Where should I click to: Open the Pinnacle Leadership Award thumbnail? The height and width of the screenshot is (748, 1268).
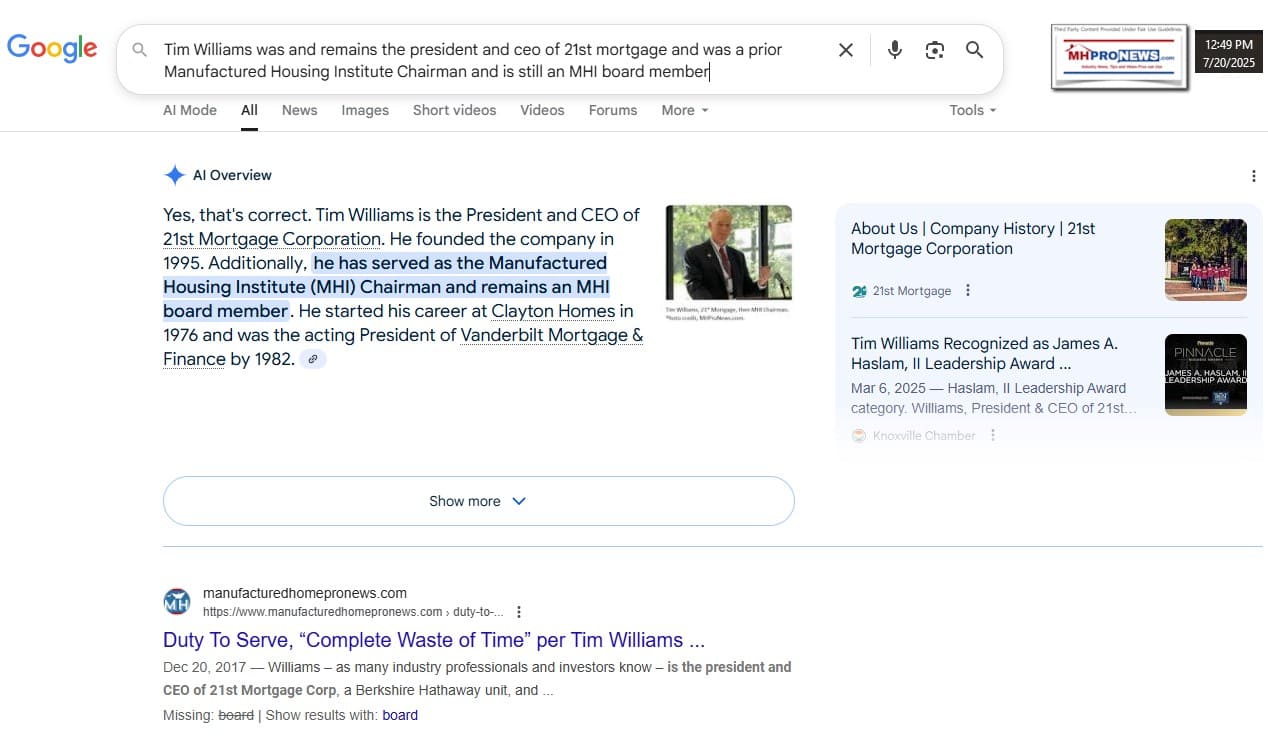tap(1206, 375)
